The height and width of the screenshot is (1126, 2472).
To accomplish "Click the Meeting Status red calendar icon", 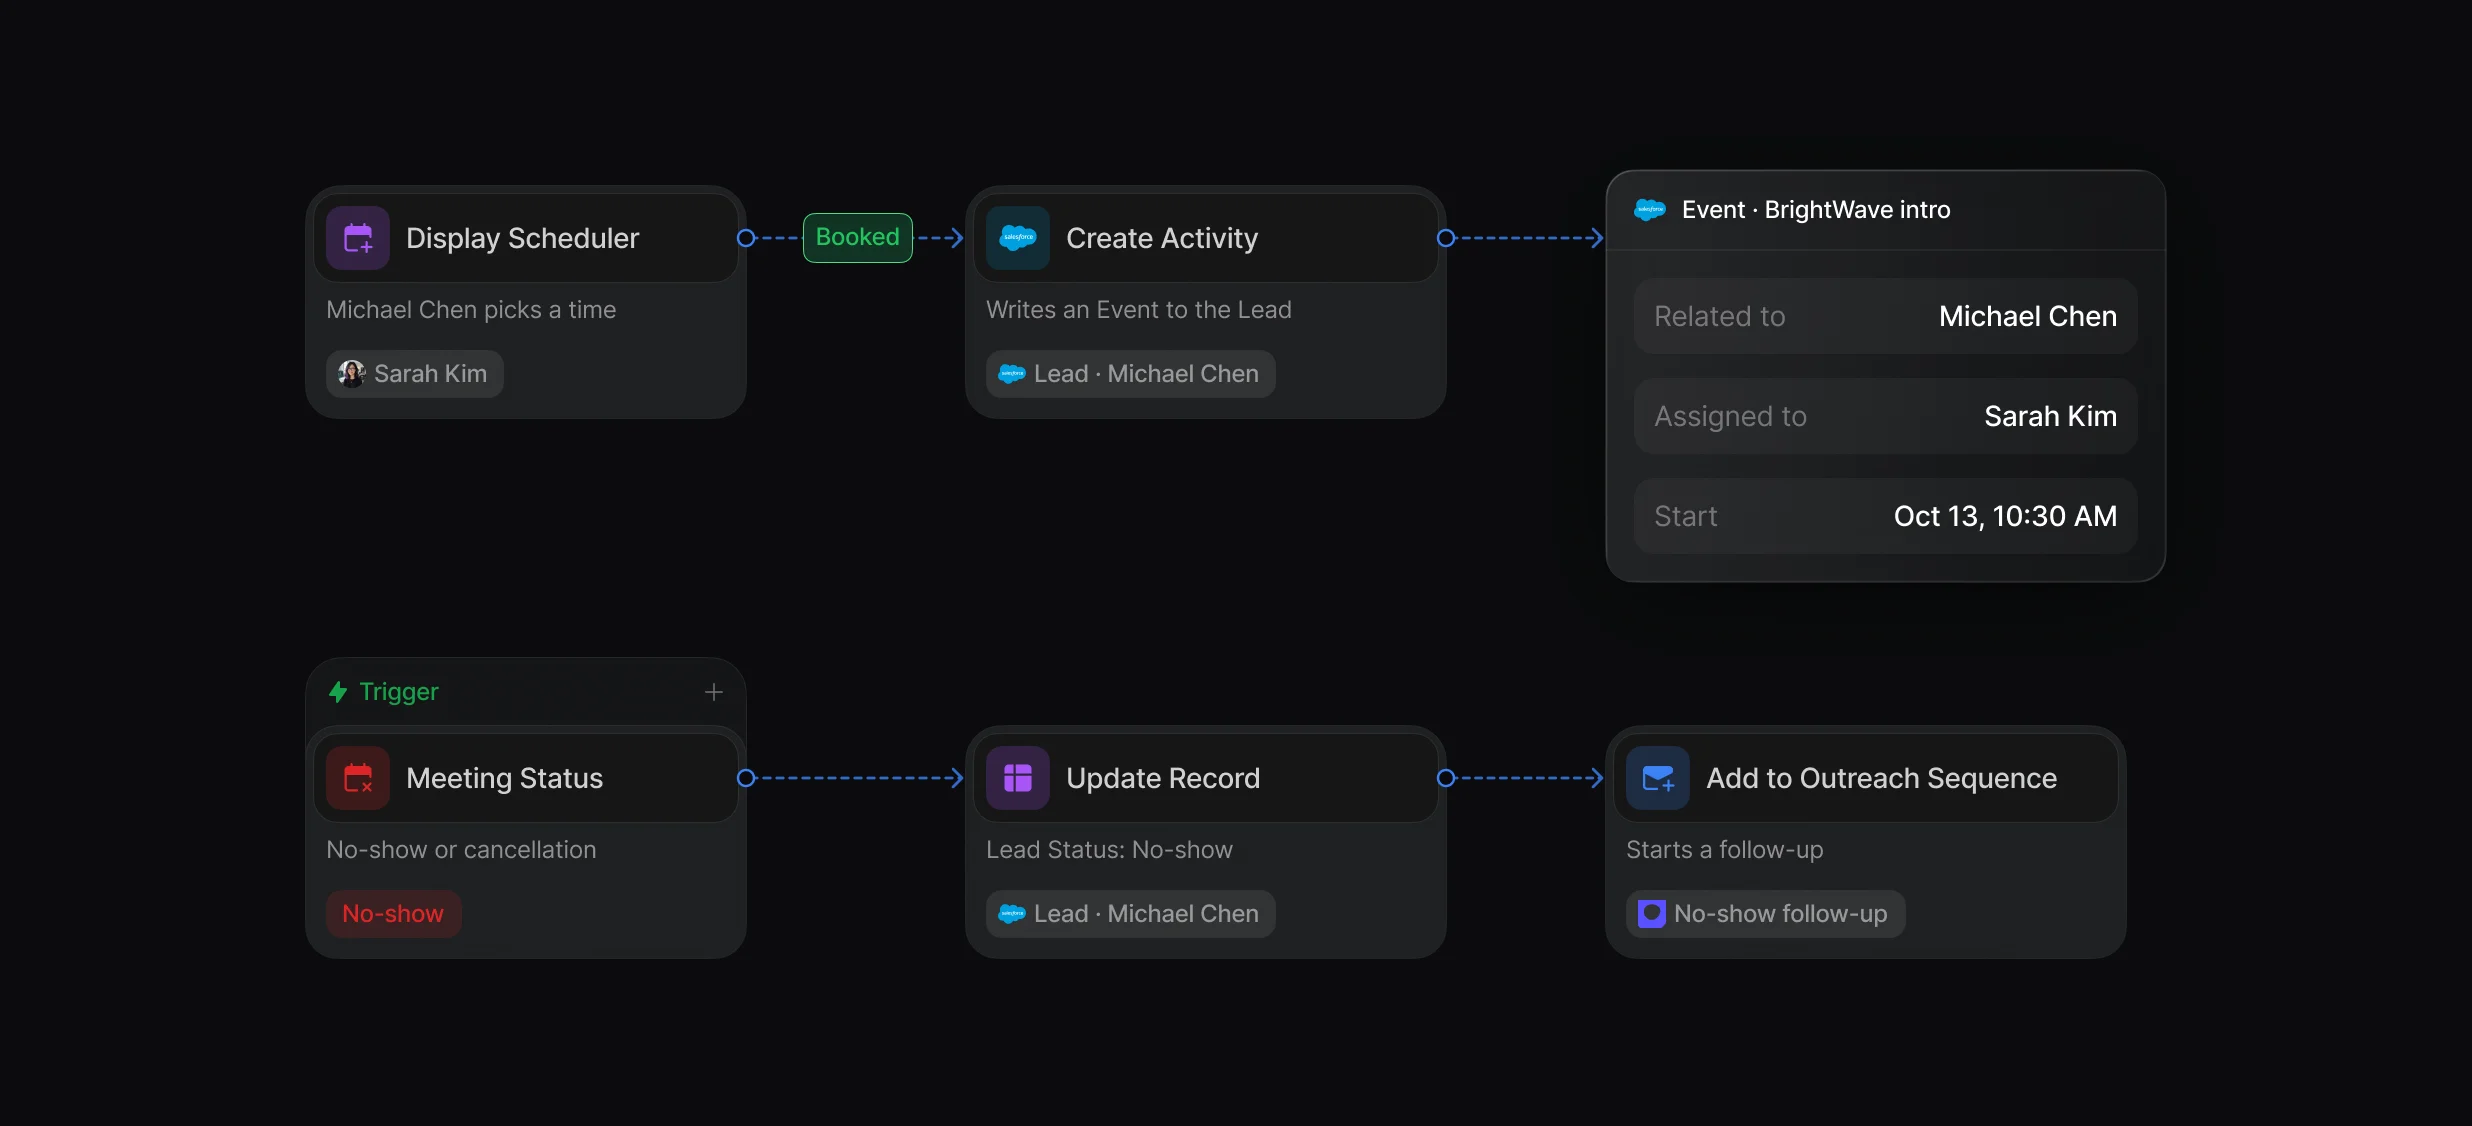I will pyautogui.click(x=358, y=778).
